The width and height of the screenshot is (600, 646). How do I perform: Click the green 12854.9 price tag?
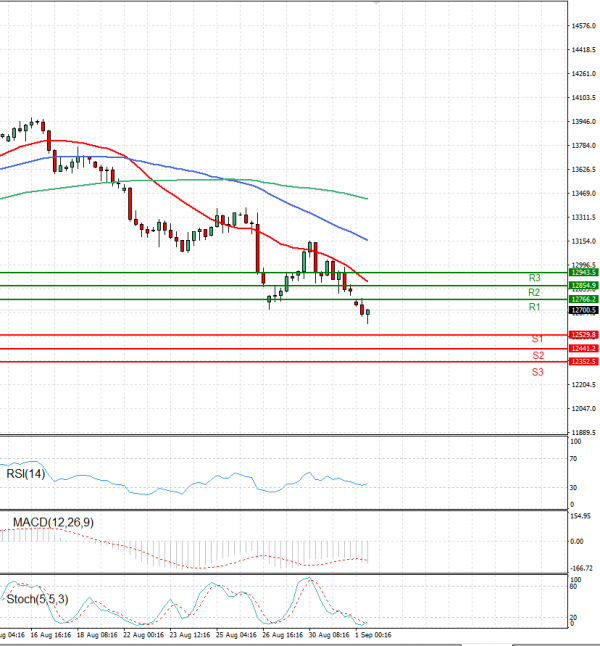[583, 285]
